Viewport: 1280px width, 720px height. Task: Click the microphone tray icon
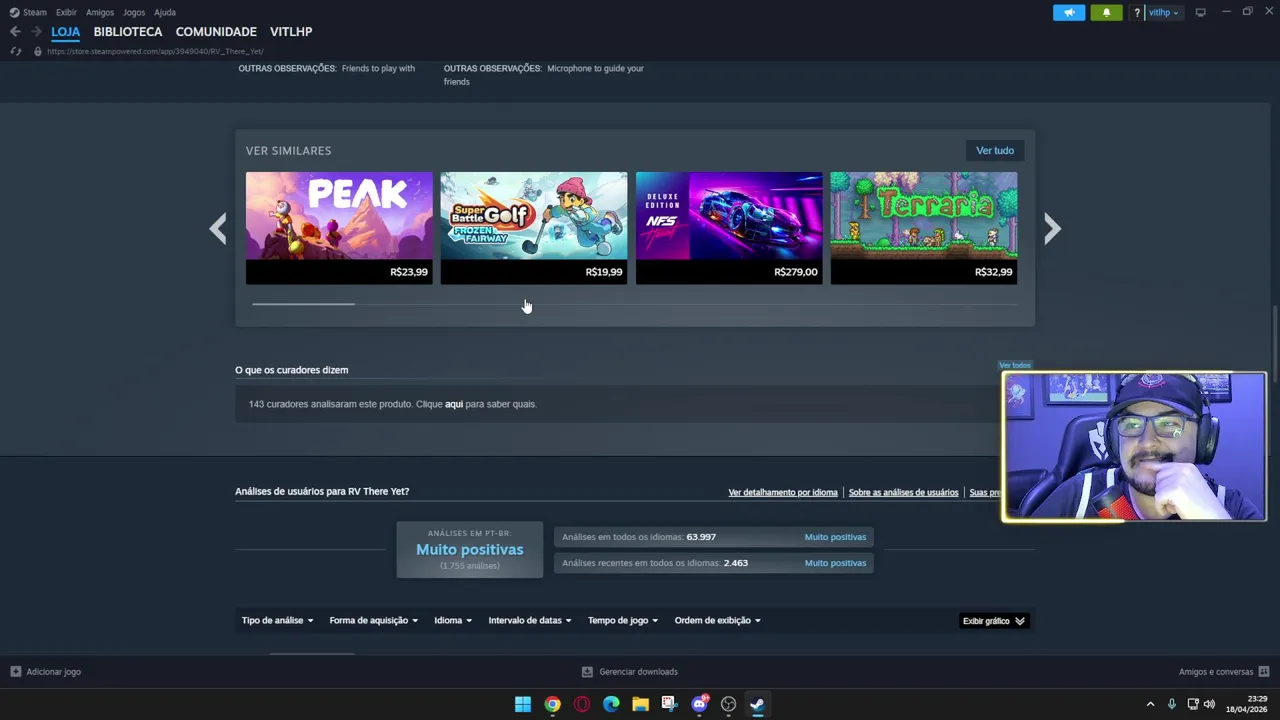pos(1171,704)
